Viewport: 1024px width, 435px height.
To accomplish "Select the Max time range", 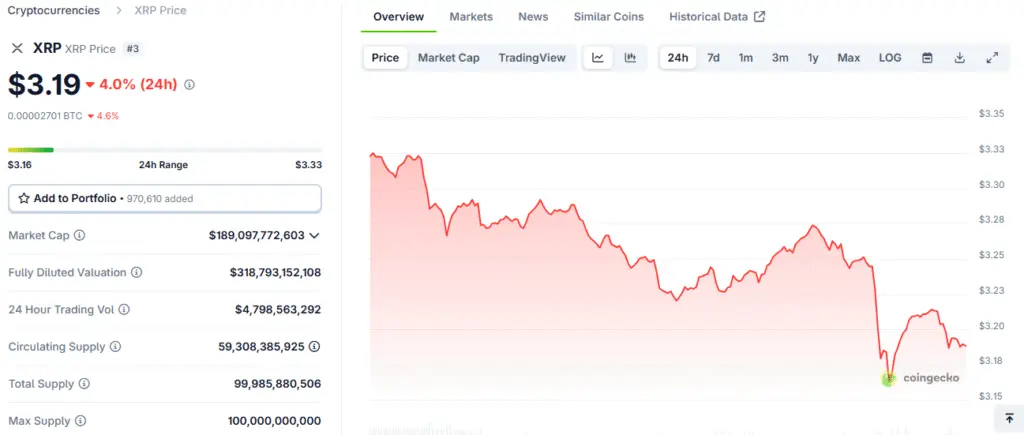I will pos(848,58).
